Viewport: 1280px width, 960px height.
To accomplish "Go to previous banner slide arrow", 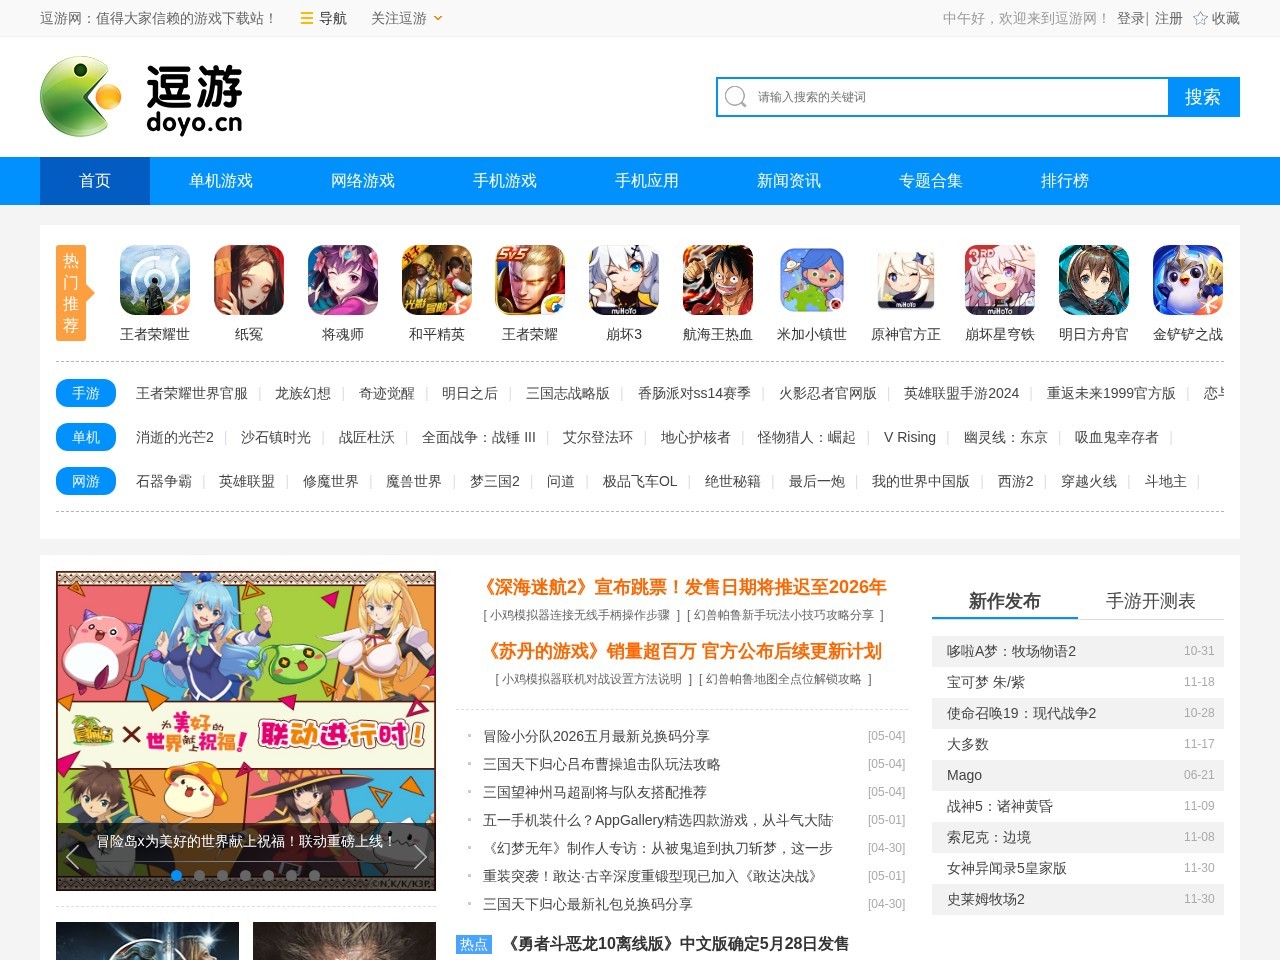I will 72,857.
